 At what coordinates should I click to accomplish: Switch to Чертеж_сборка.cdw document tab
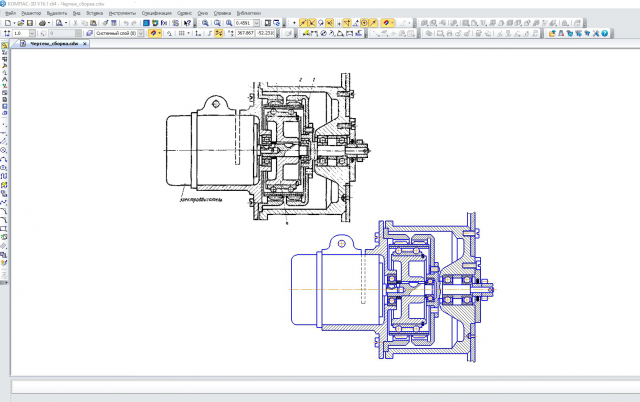click(x=54, y=44)
